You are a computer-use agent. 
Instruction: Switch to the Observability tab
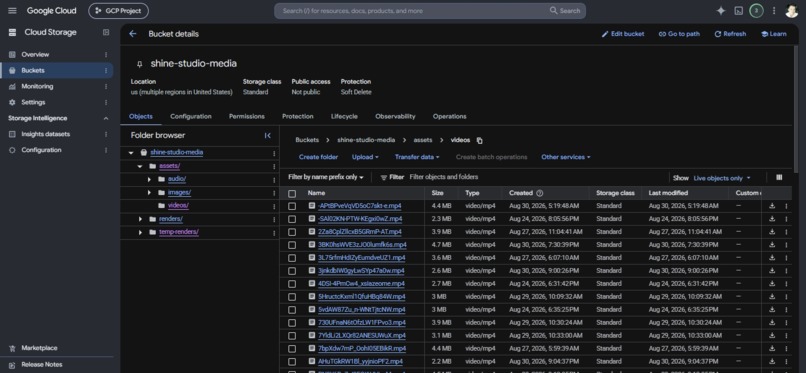click(x=395, y=117)
